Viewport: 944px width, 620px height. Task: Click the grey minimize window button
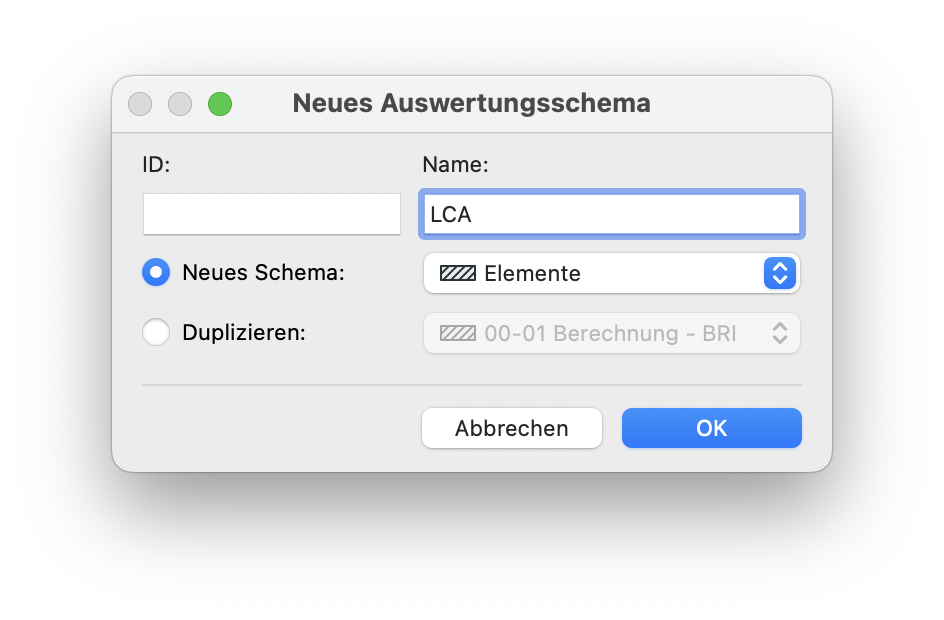click(180, 104)
